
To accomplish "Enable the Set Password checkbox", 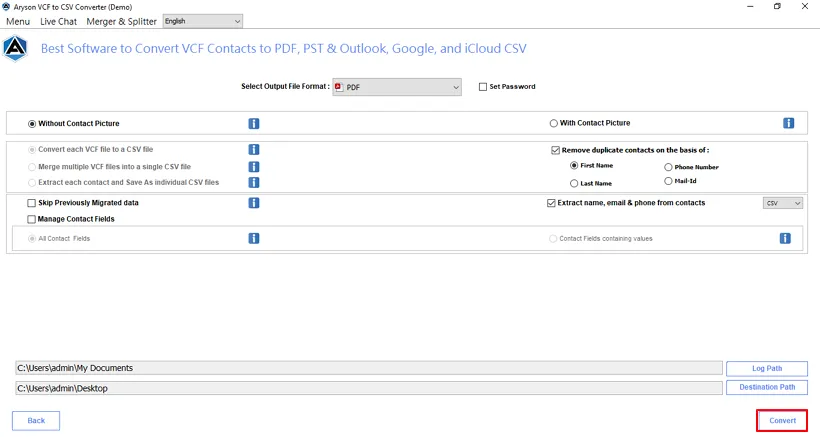I will tap(483, 87).
